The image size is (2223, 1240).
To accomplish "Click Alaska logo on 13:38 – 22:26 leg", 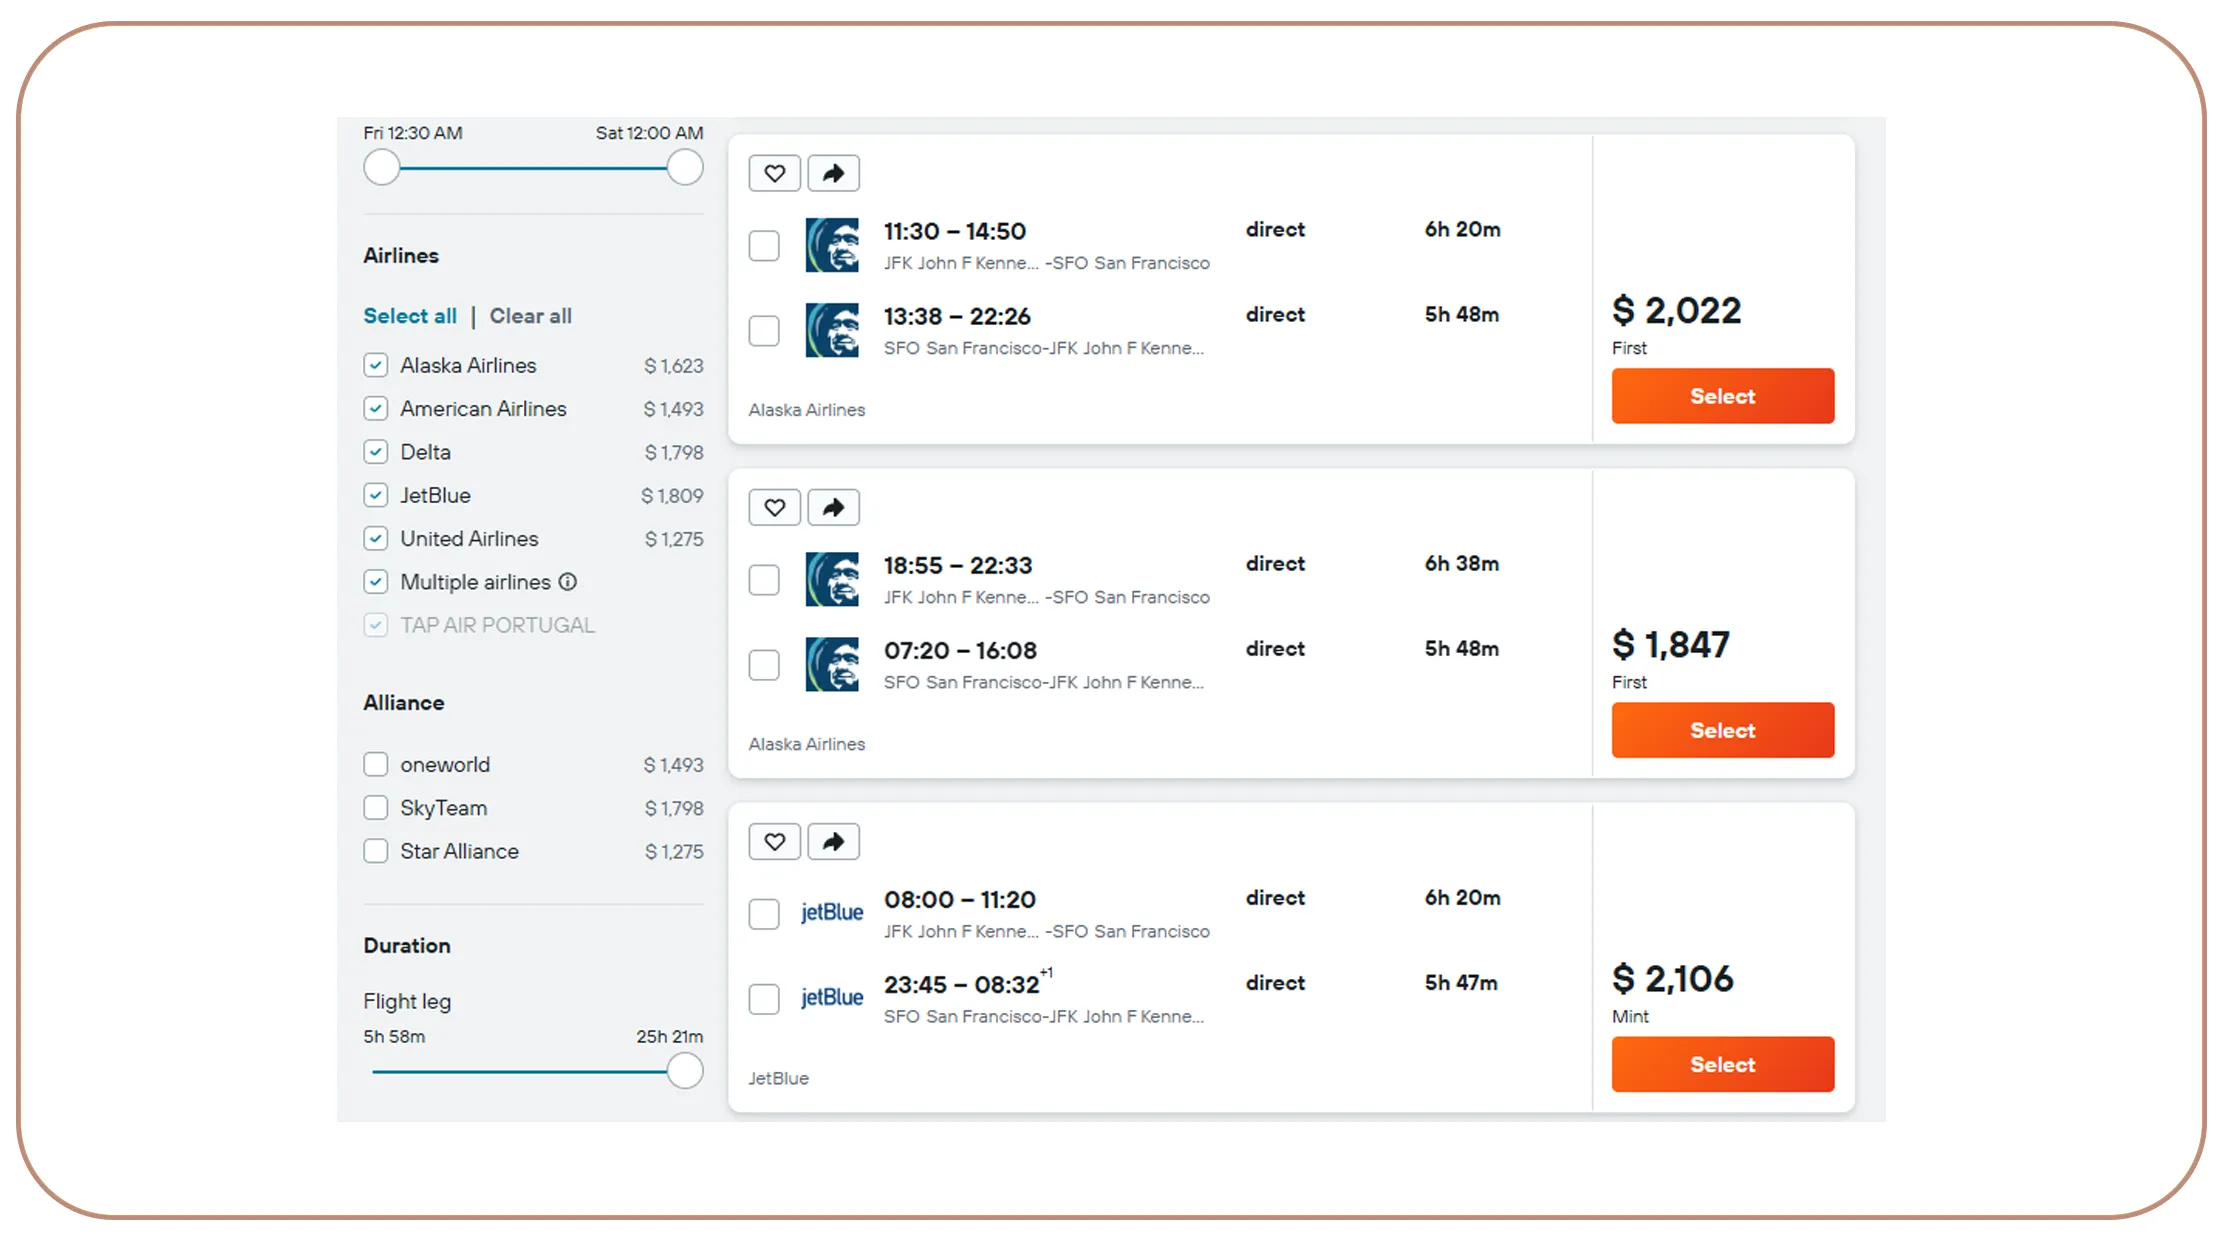I will tap(832, 330).
